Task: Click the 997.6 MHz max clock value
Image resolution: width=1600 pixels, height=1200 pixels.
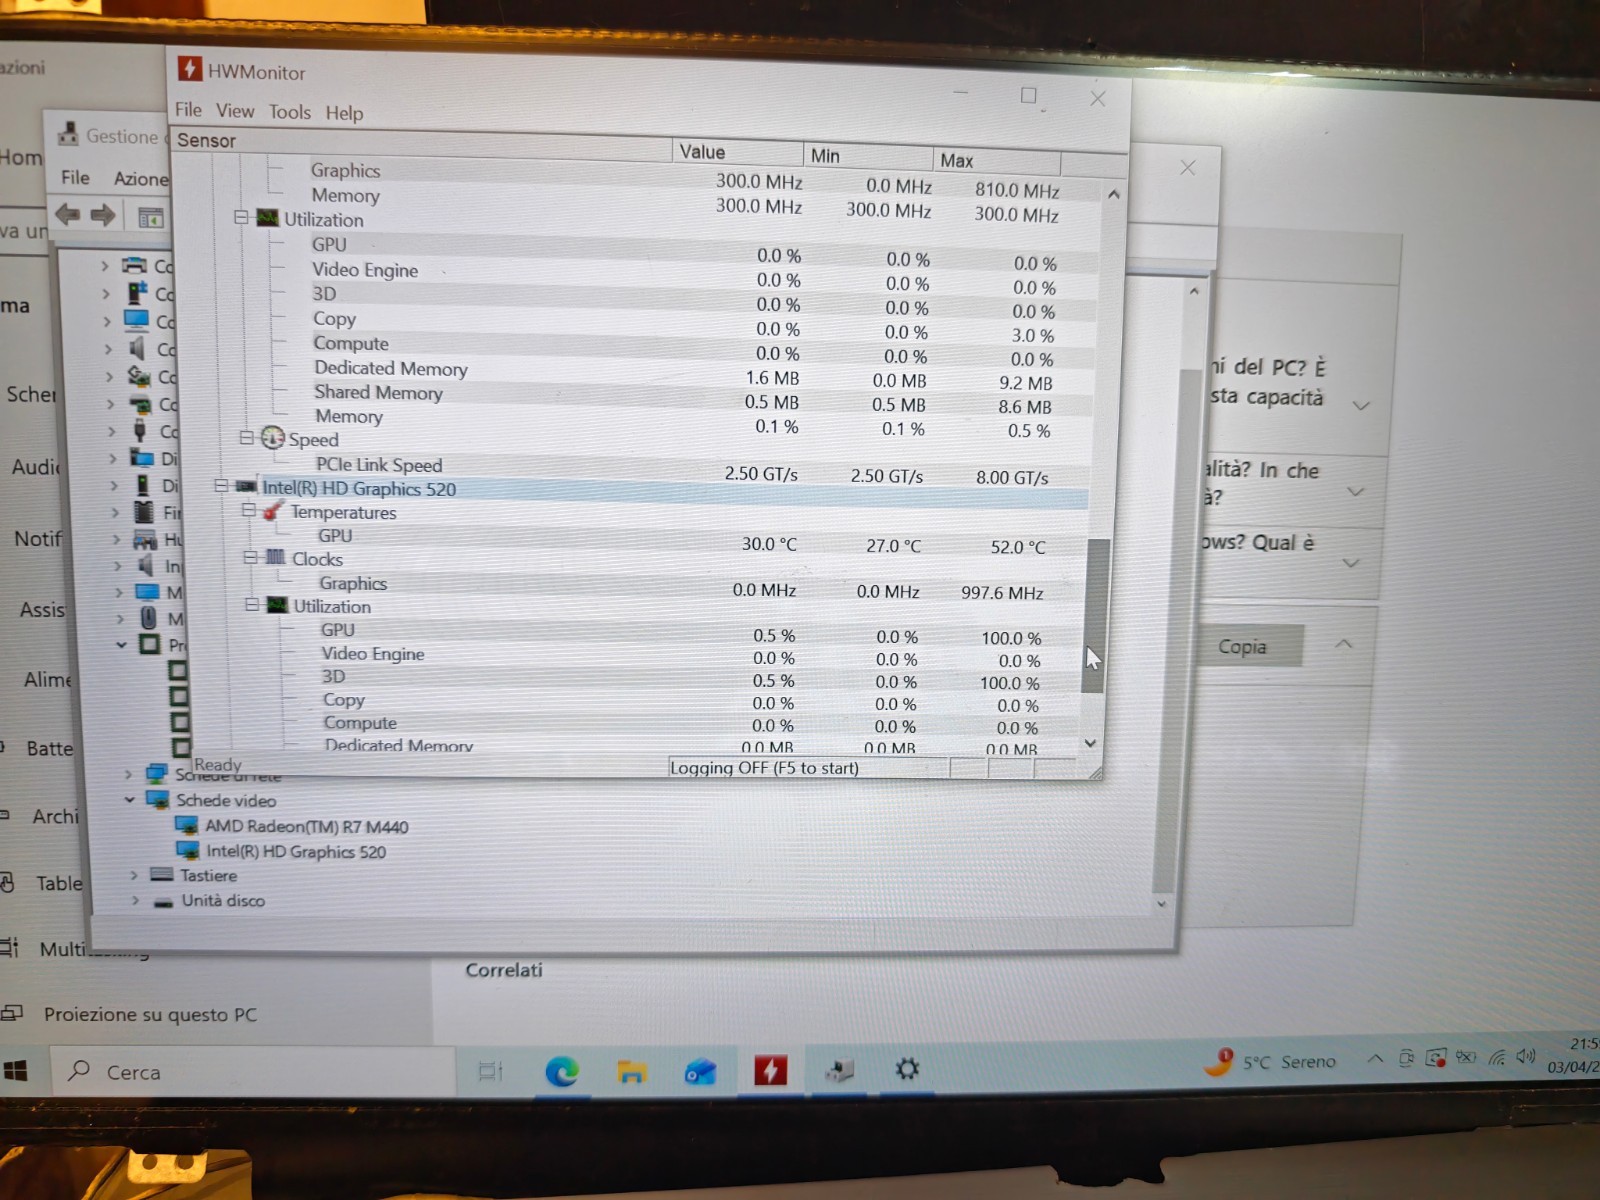Action: [x=1002, y=593]
